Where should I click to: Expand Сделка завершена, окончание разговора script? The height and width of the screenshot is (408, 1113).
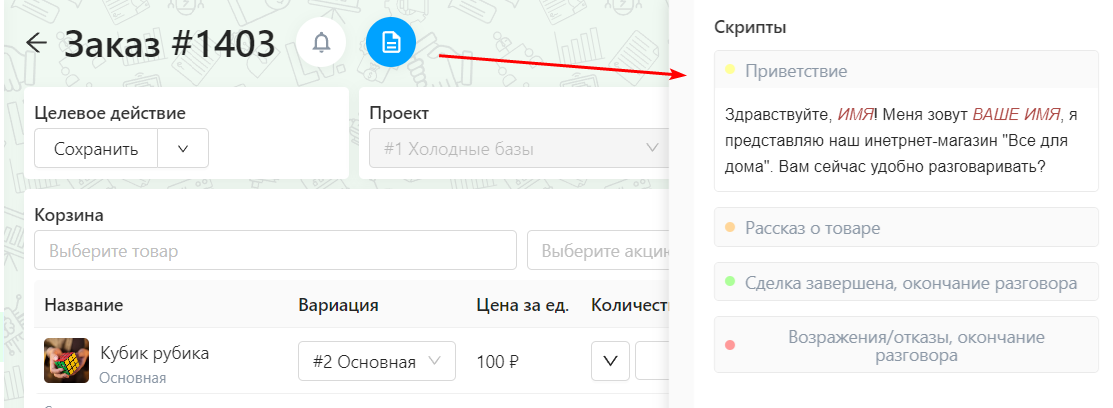point(906,282)
